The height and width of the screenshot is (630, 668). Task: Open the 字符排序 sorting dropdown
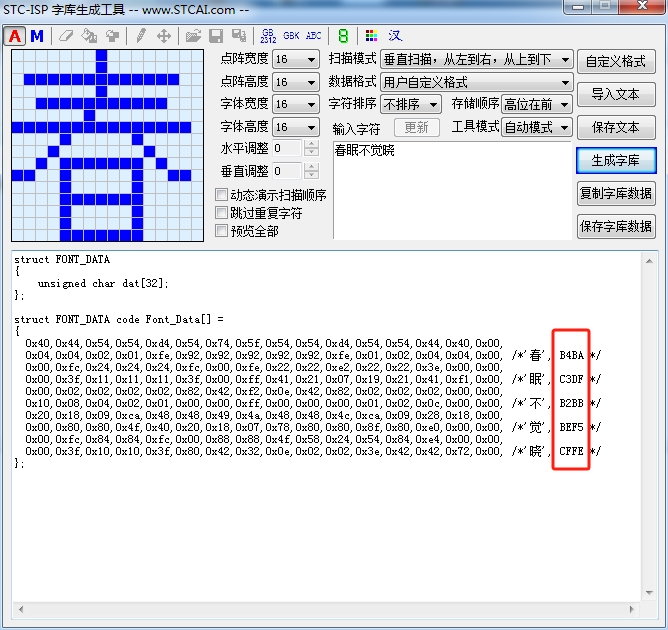(x=411, y=104)
